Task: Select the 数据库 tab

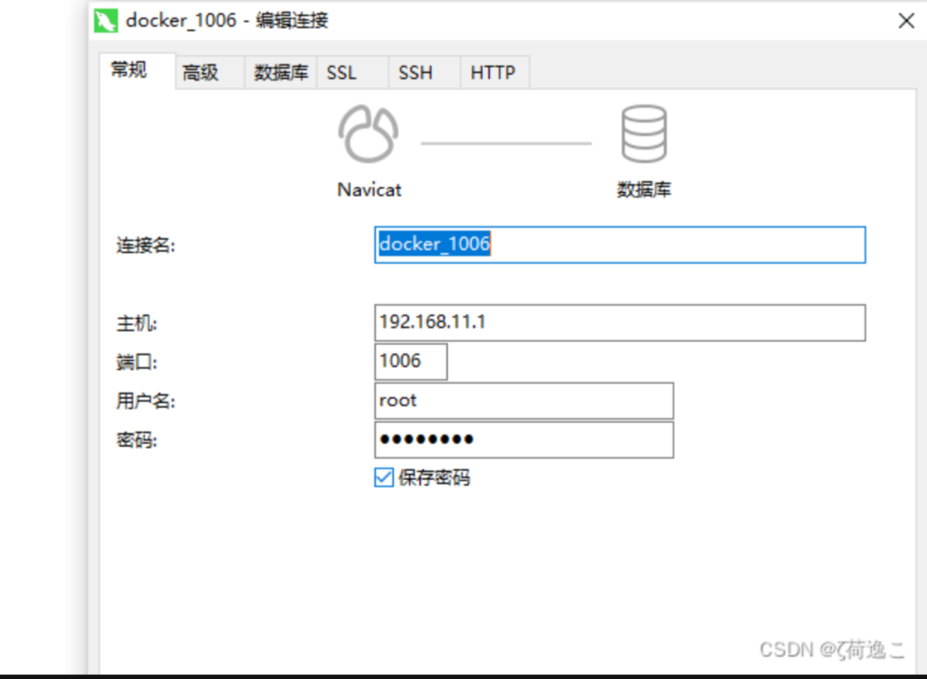Action: coord(279,71)
